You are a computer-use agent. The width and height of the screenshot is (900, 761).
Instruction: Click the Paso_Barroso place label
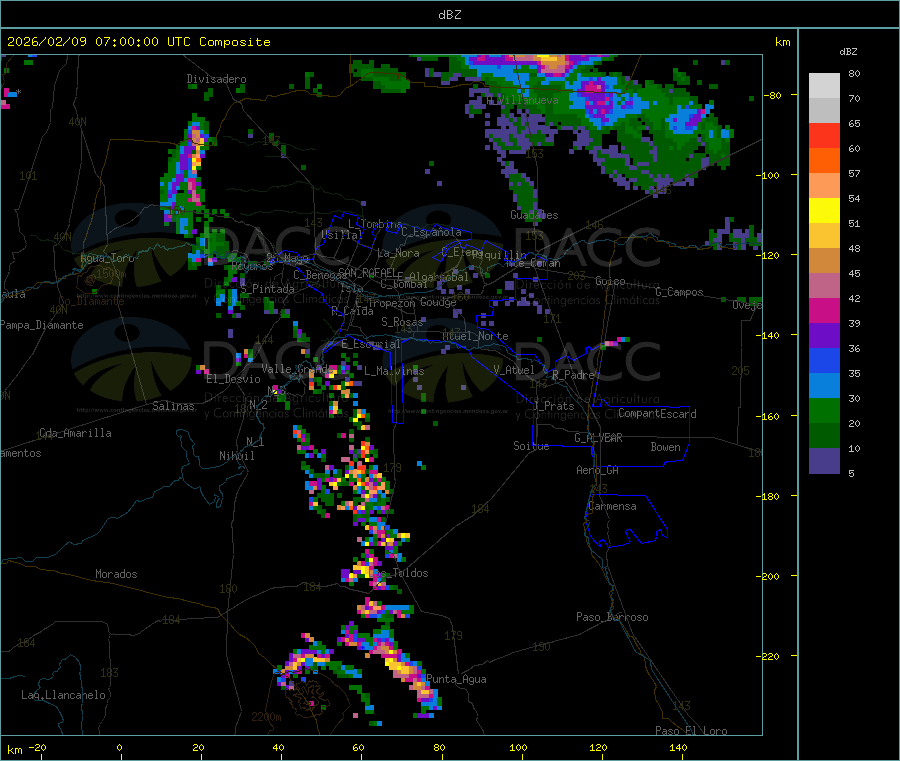pos(612,617)
